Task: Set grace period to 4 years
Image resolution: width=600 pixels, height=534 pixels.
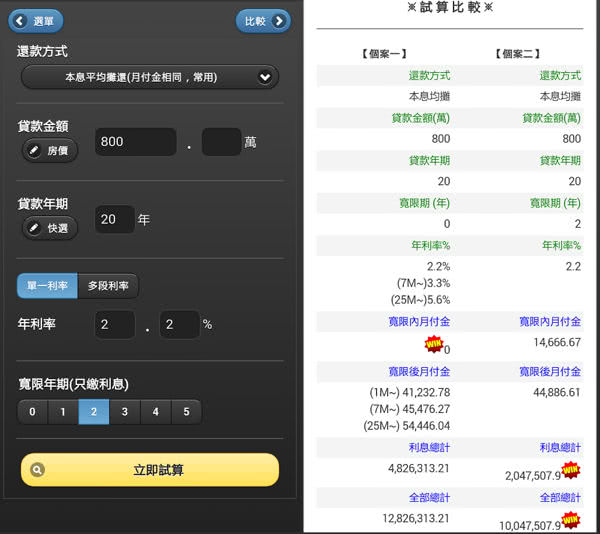Action: point(156,412)
